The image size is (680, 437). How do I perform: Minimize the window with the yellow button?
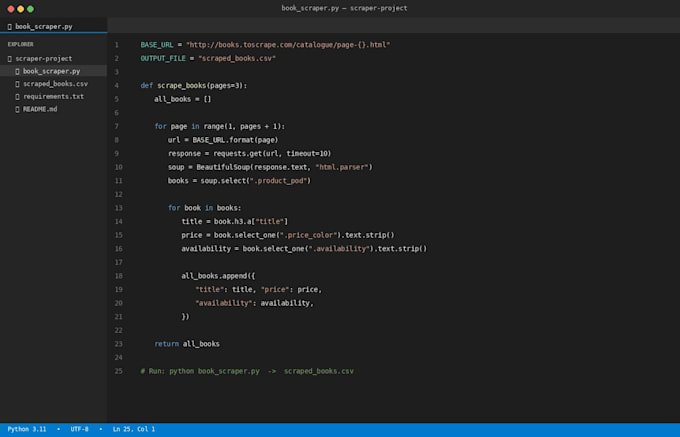tap(20, 9)
